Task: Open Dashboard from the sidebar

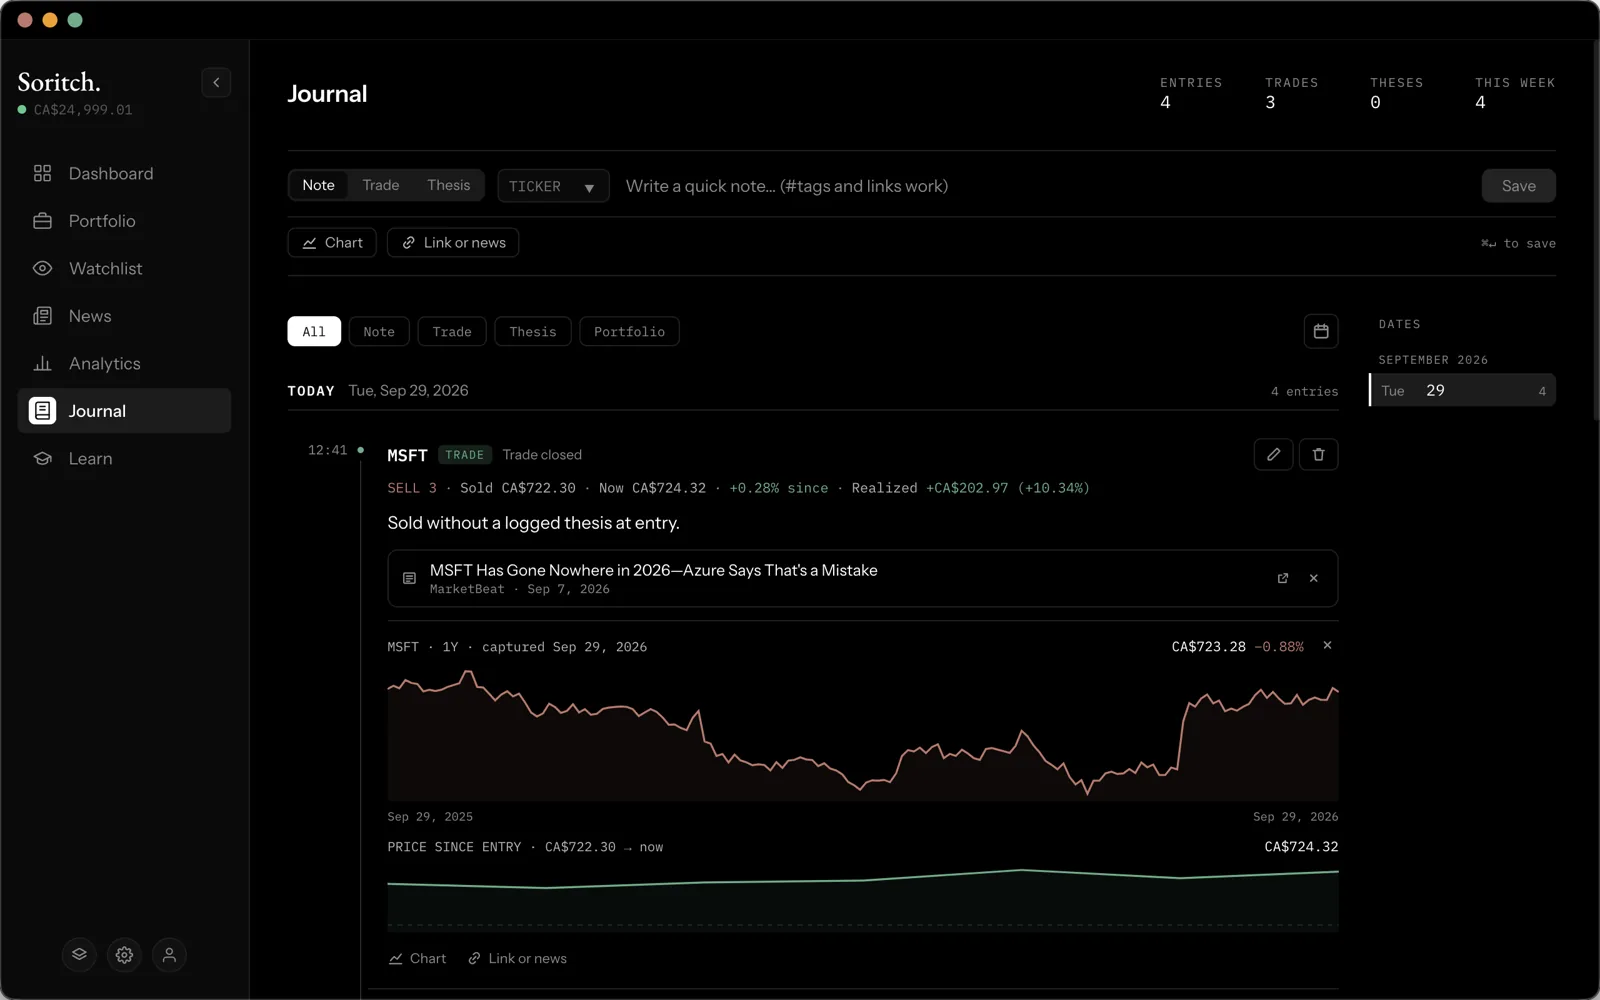Action: point(124,173)
